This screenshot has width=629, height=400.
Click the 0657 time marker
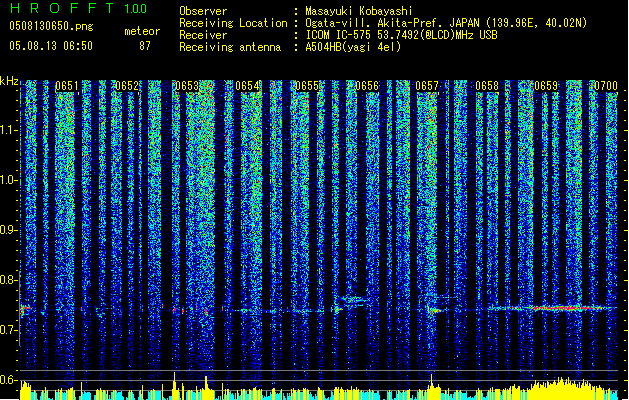coord(427,86)
